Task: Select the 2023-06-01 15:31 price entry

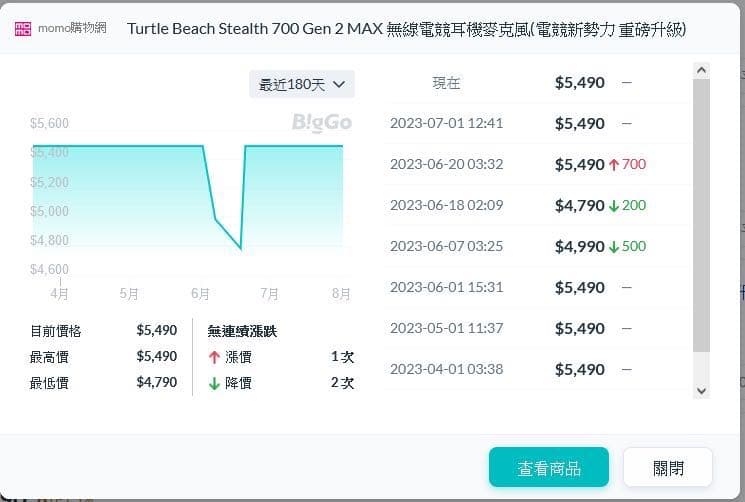Action: click(537, 287)
